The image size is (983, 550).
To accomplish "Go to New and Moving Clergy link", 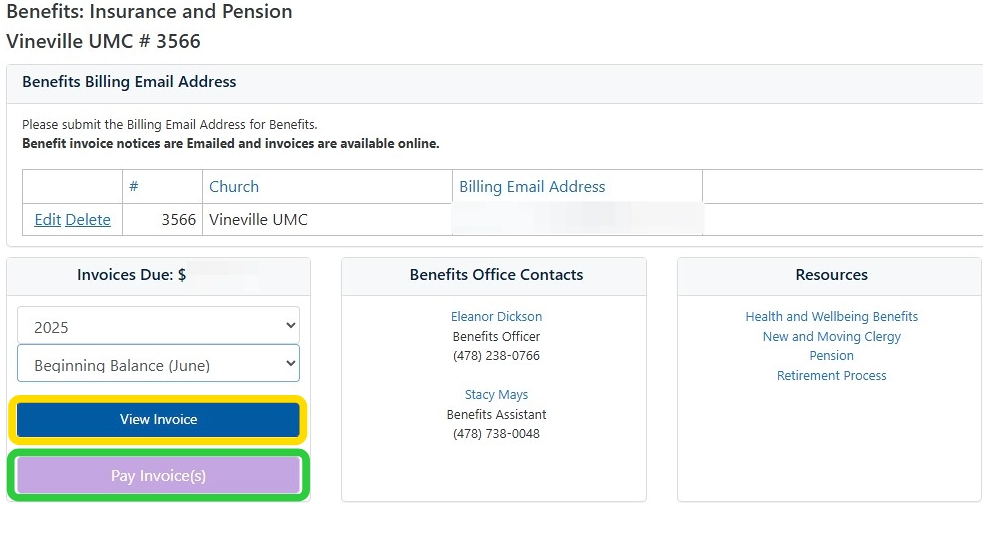I will pos(831,337).
